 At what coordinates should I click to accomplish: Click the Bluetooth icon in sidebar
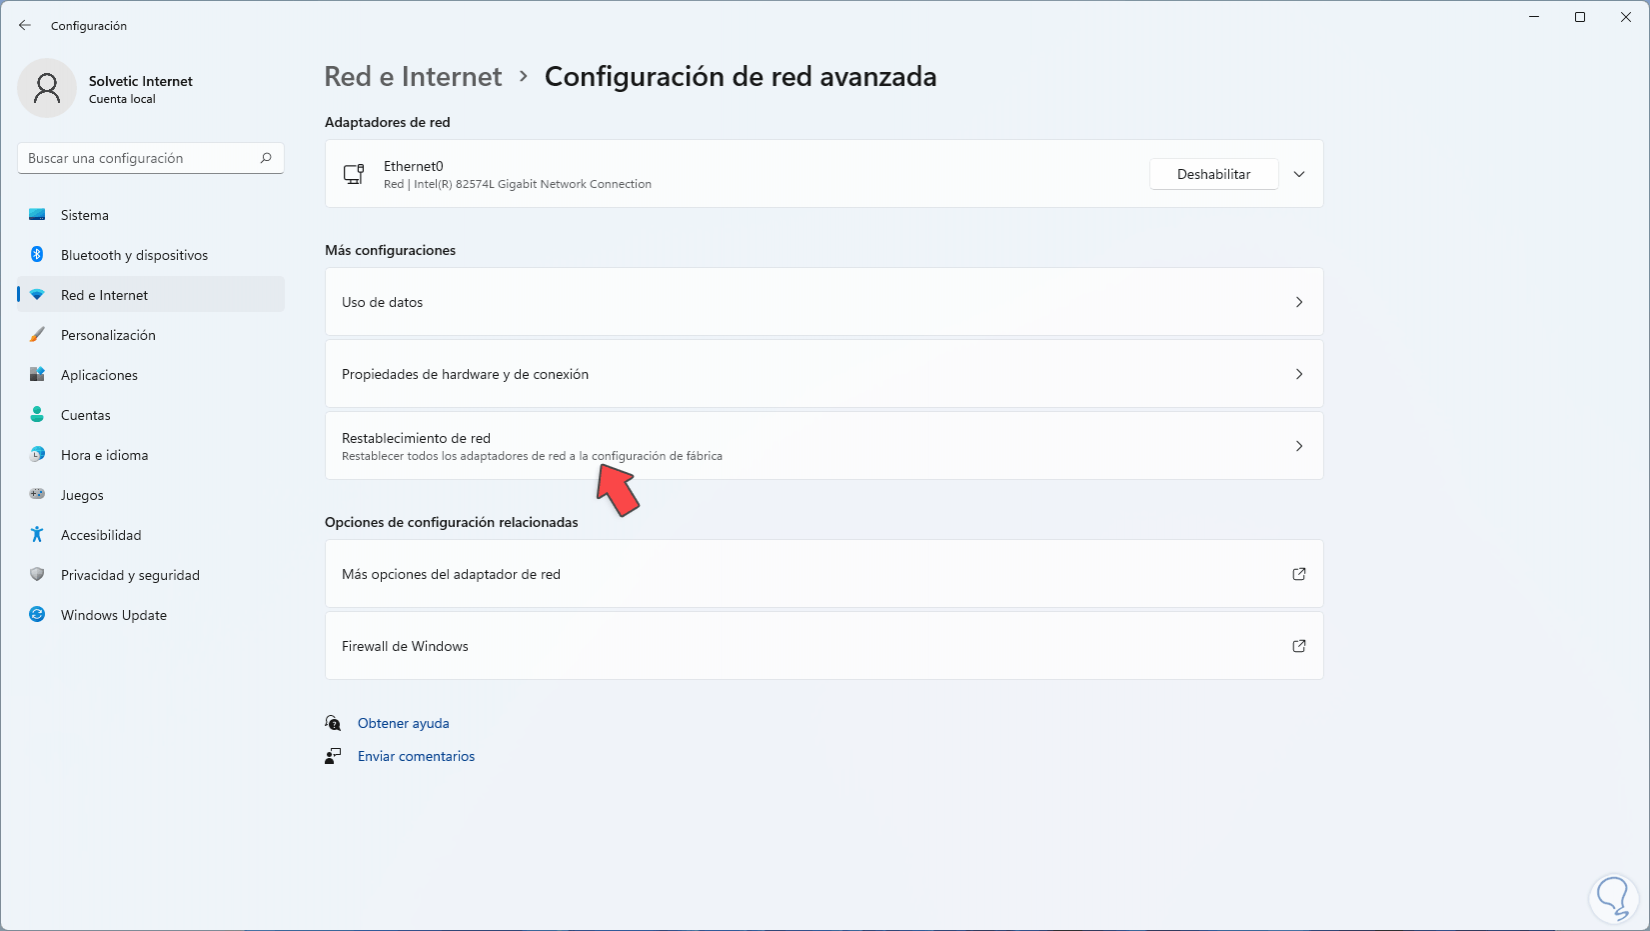[x=37, y=255]
